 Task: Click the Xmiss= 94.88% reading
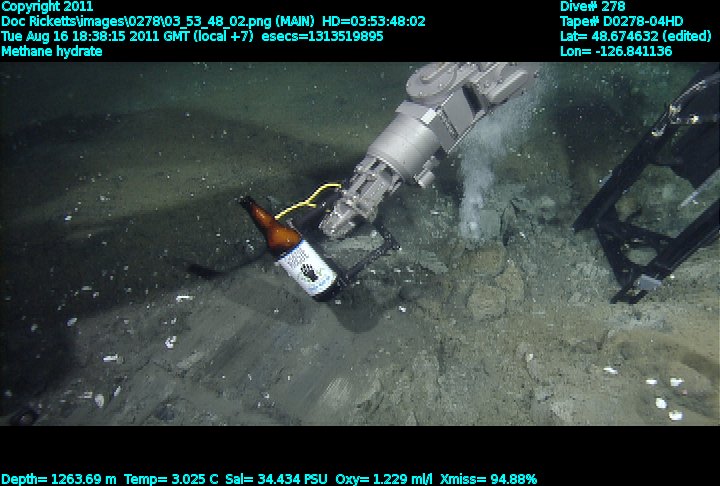click(x=489, y=479)
